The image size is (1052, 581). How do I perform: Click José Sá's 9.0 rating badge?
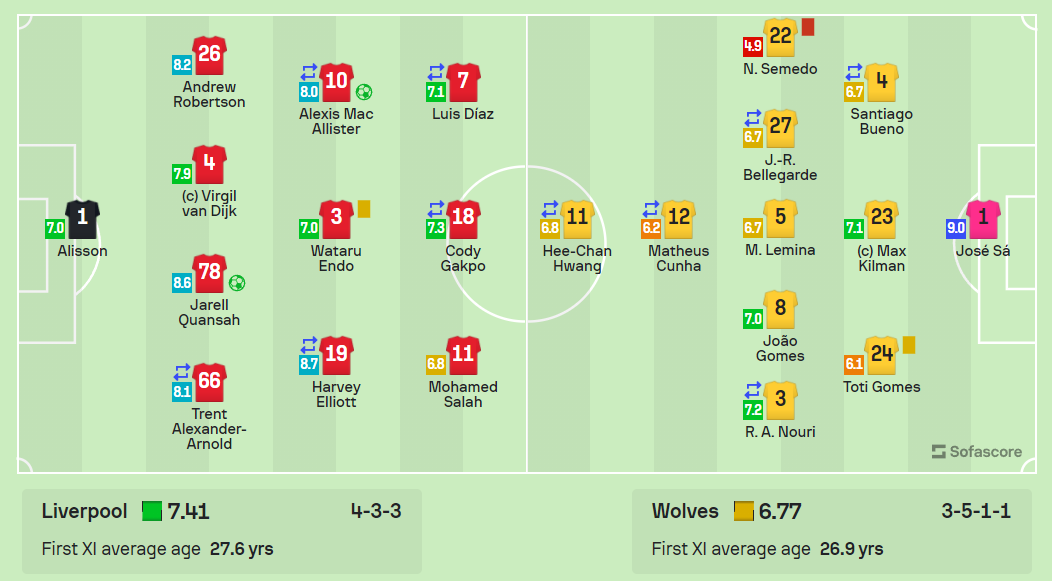pos(955,228)
